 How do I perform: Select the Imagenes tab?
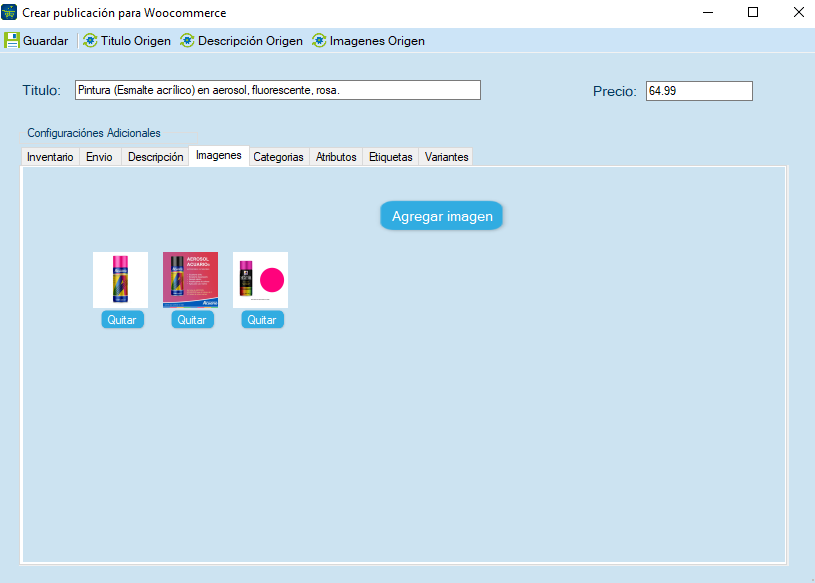[x=219, y=155]
